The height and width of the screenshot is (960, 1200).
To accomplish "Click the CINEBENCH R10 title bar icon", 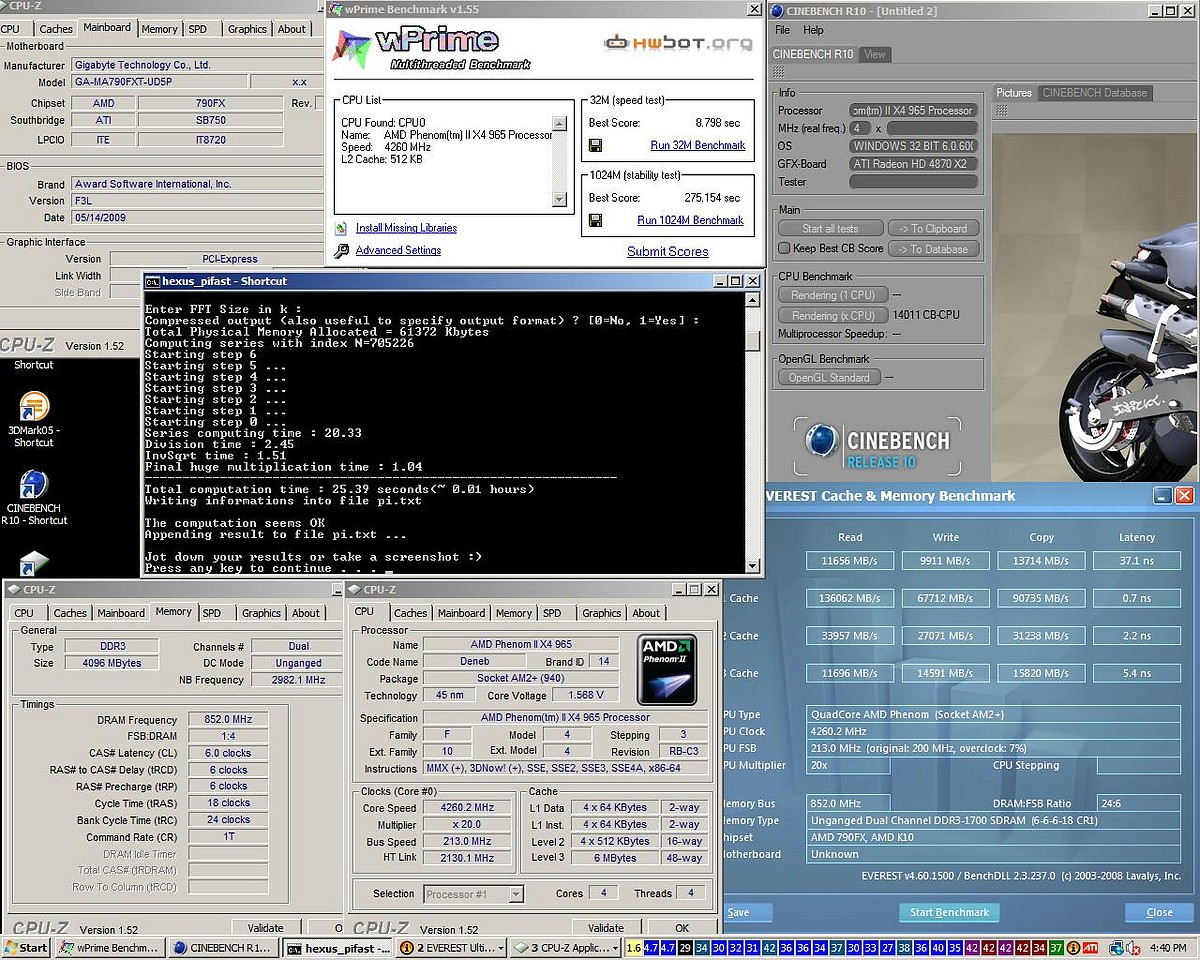I will [776, 9].
